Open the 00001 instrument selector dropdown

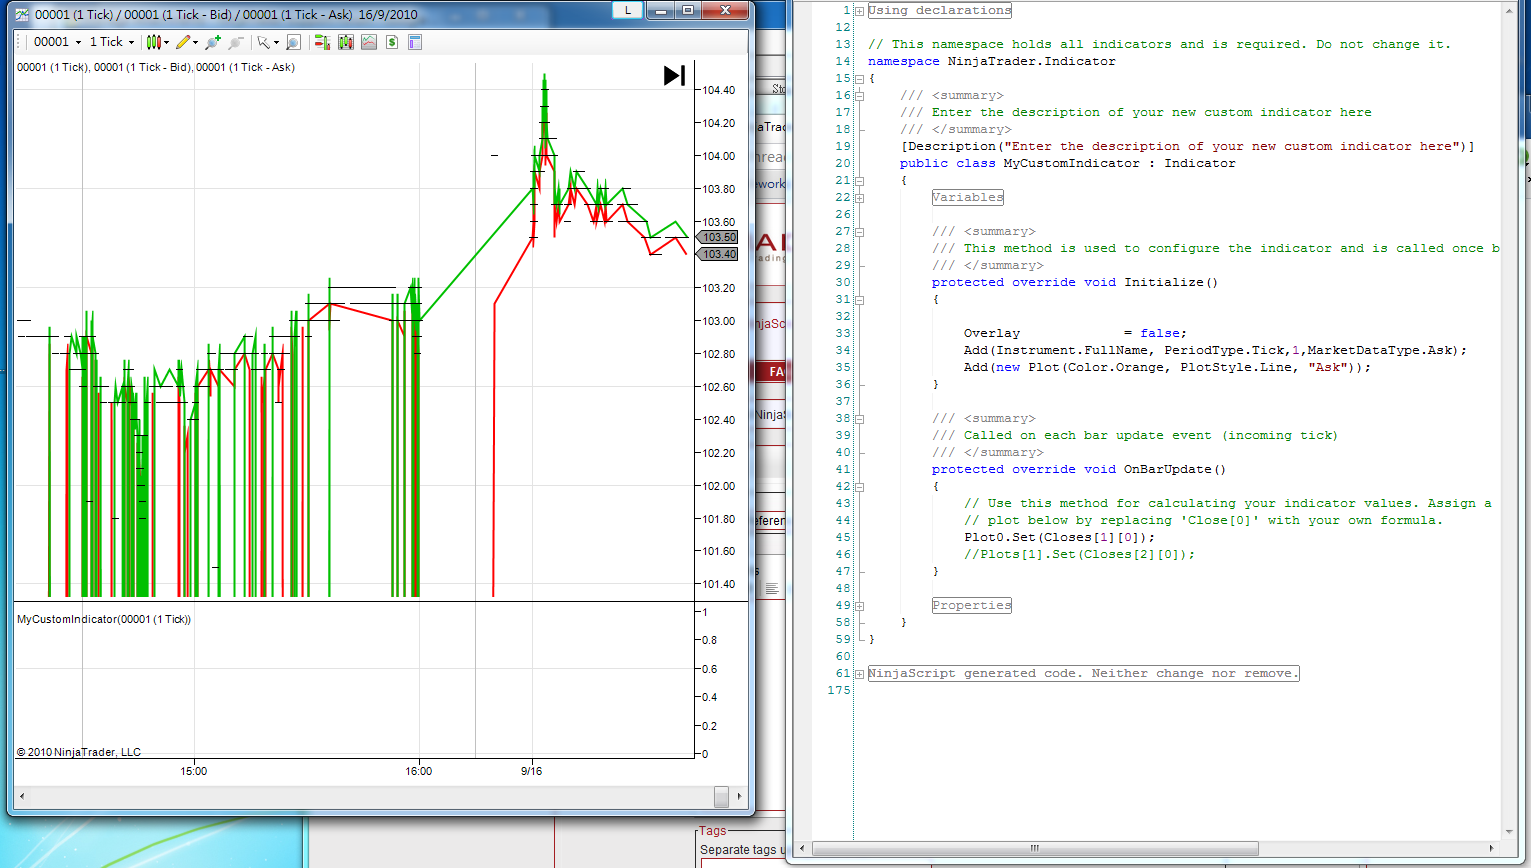[x=57, y=42]
